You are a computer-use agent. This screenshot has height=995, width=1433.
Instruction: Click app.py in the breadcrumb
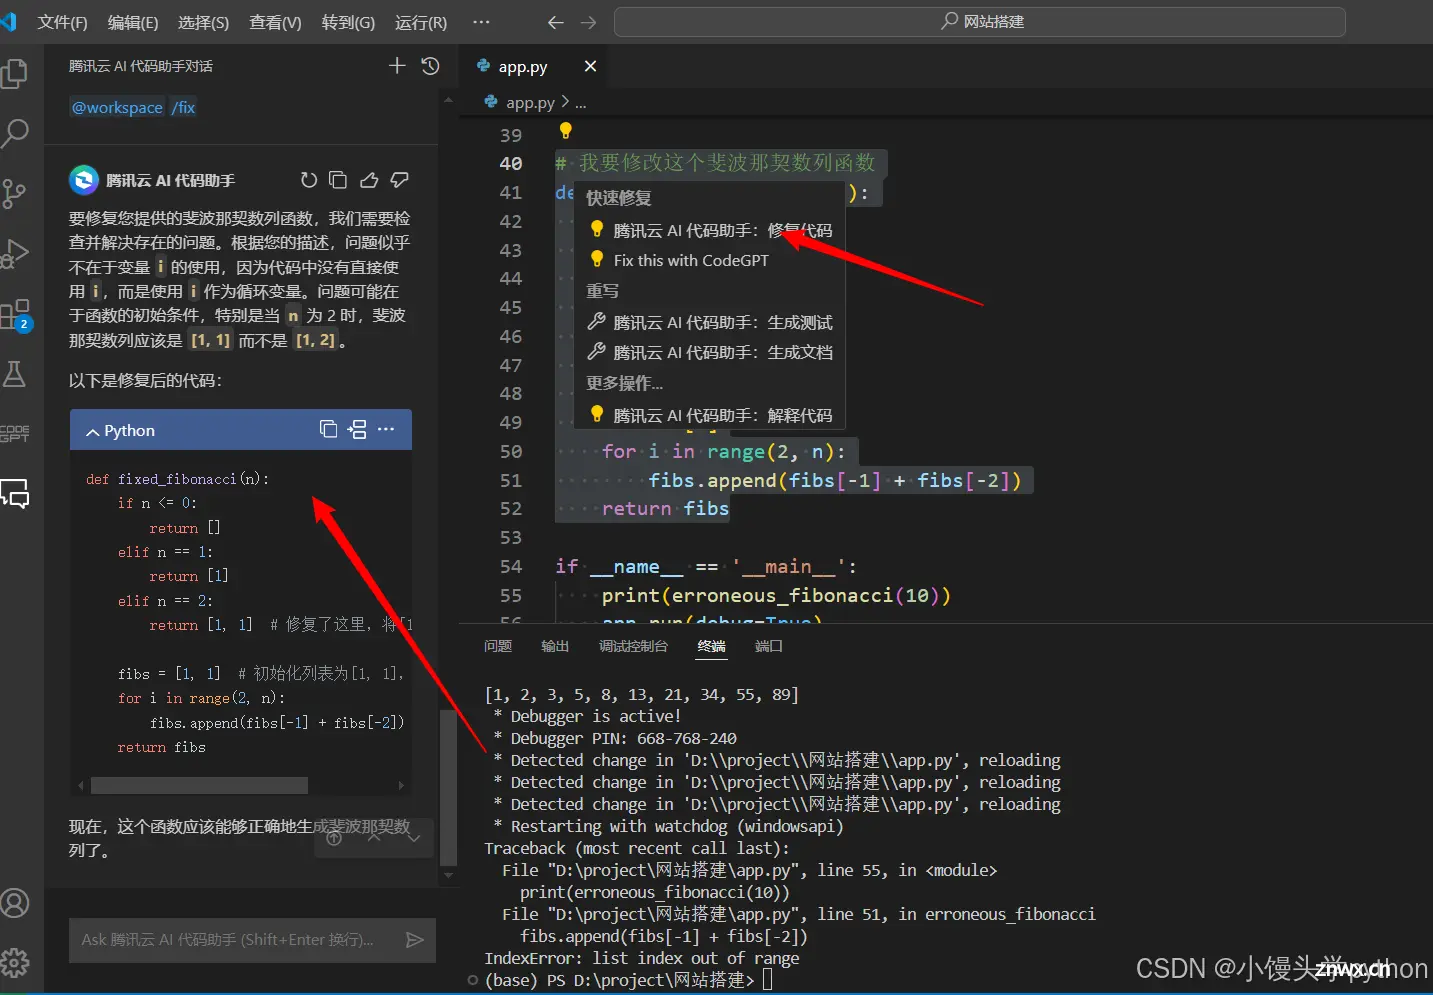(x=530, y=102)
